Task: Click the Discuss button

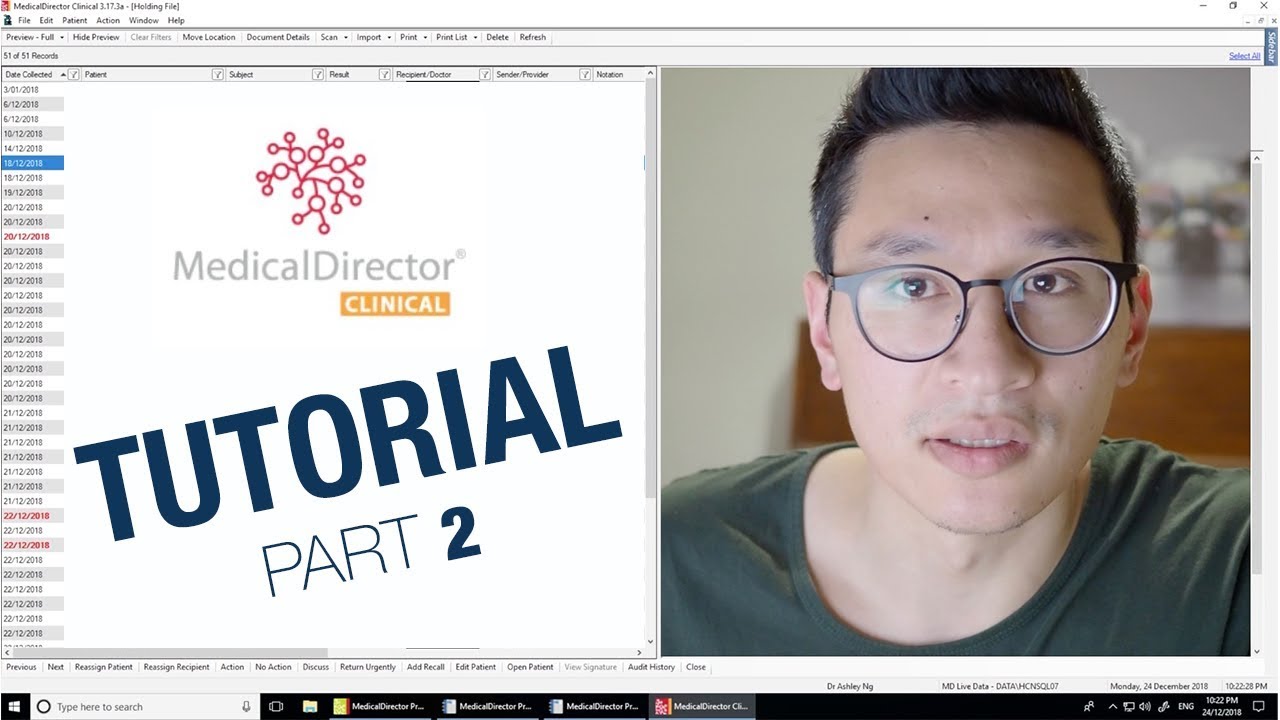Action: [x=316, y=667]
